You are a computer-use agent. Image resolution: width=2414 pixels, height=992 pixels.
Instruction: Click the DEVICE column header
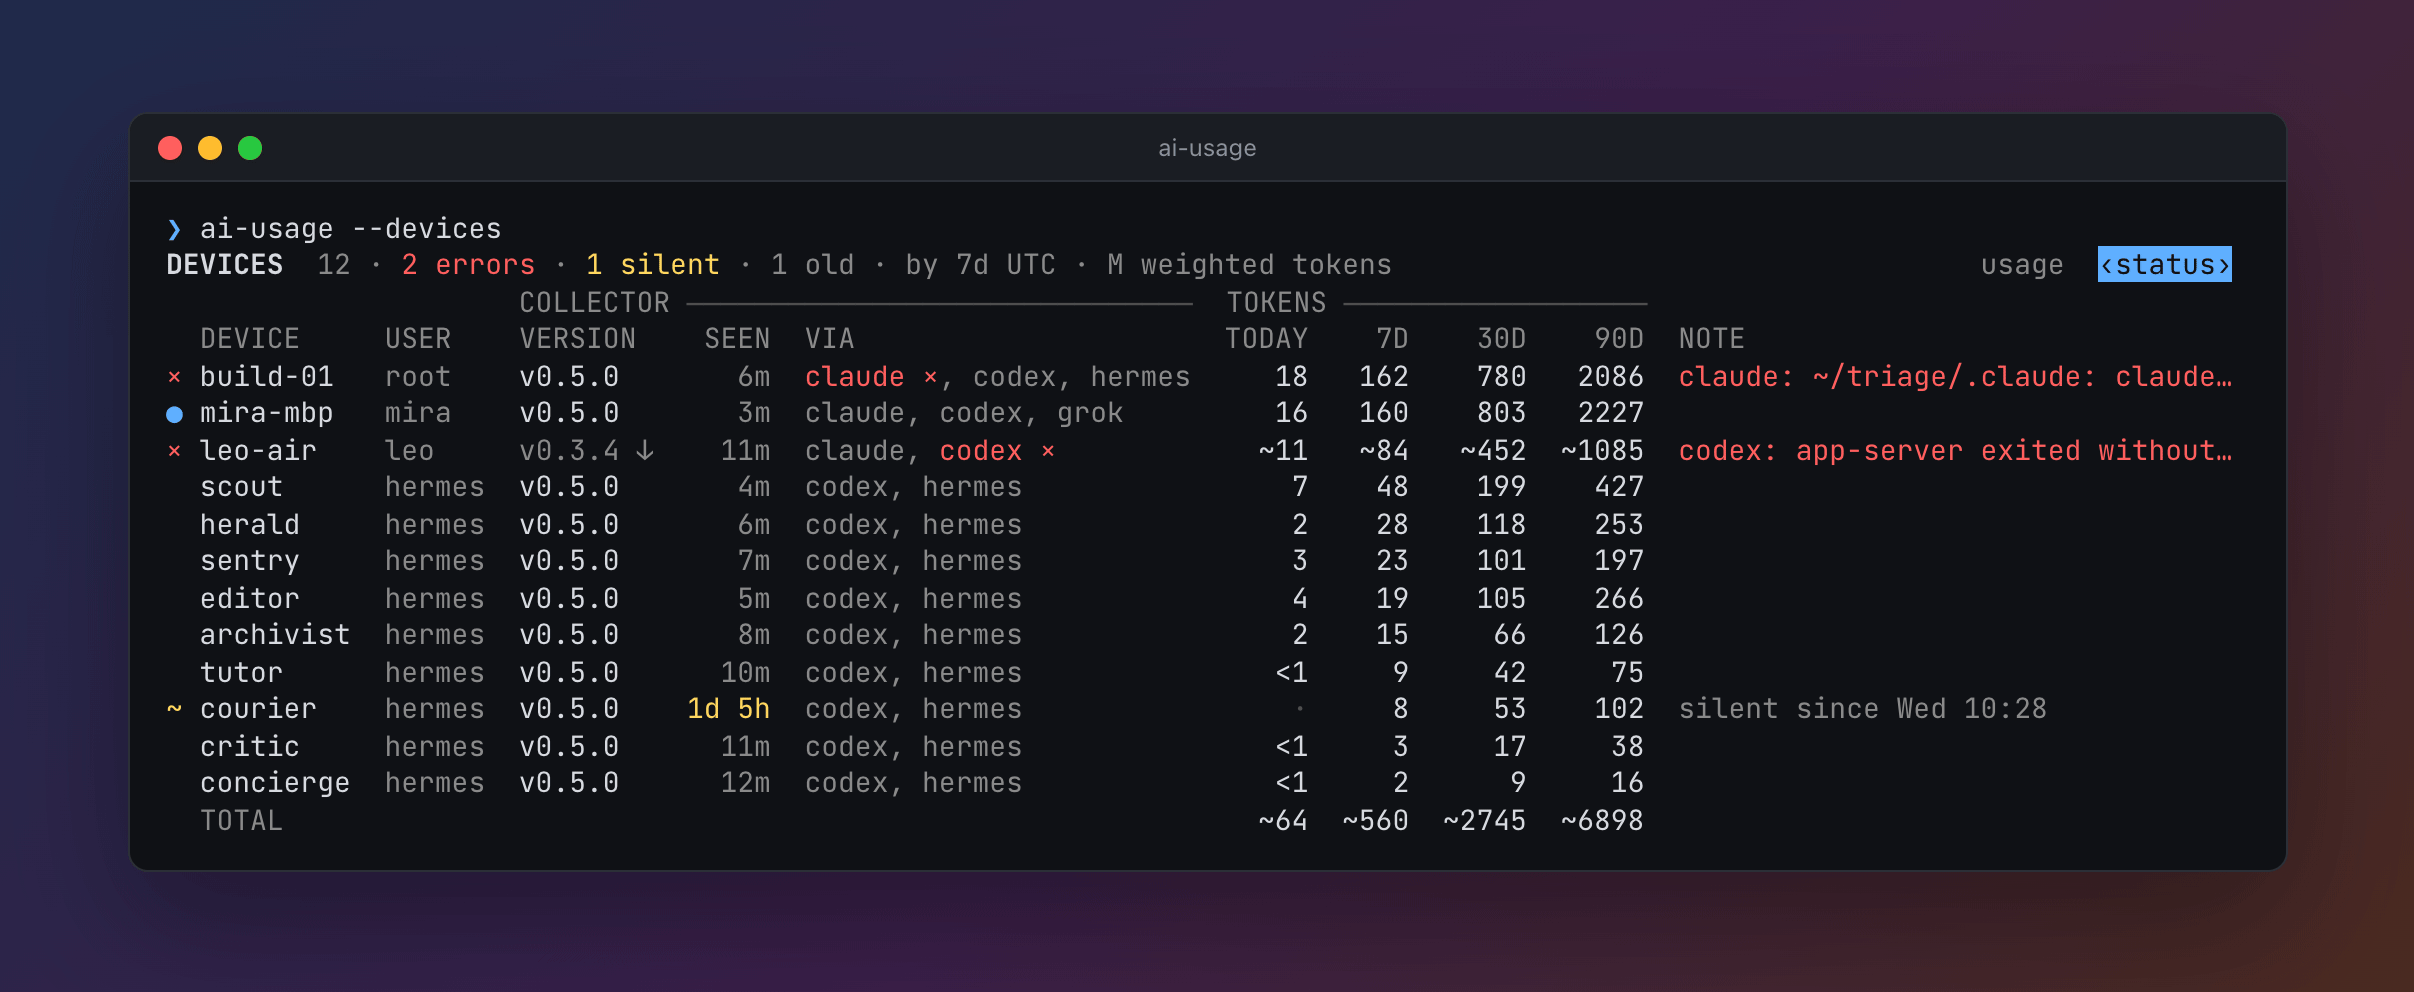(250, 339)
